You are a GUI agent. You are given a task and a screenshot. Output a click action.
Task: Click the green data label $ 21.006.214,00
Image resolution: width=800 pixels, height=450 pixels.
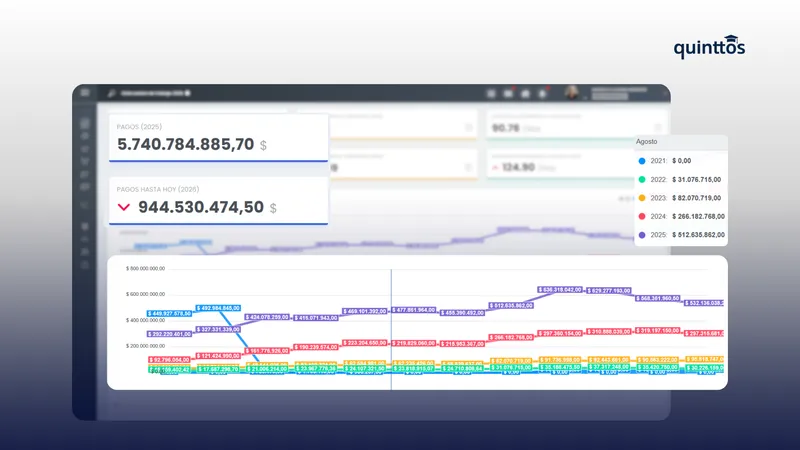pos(267,368)
